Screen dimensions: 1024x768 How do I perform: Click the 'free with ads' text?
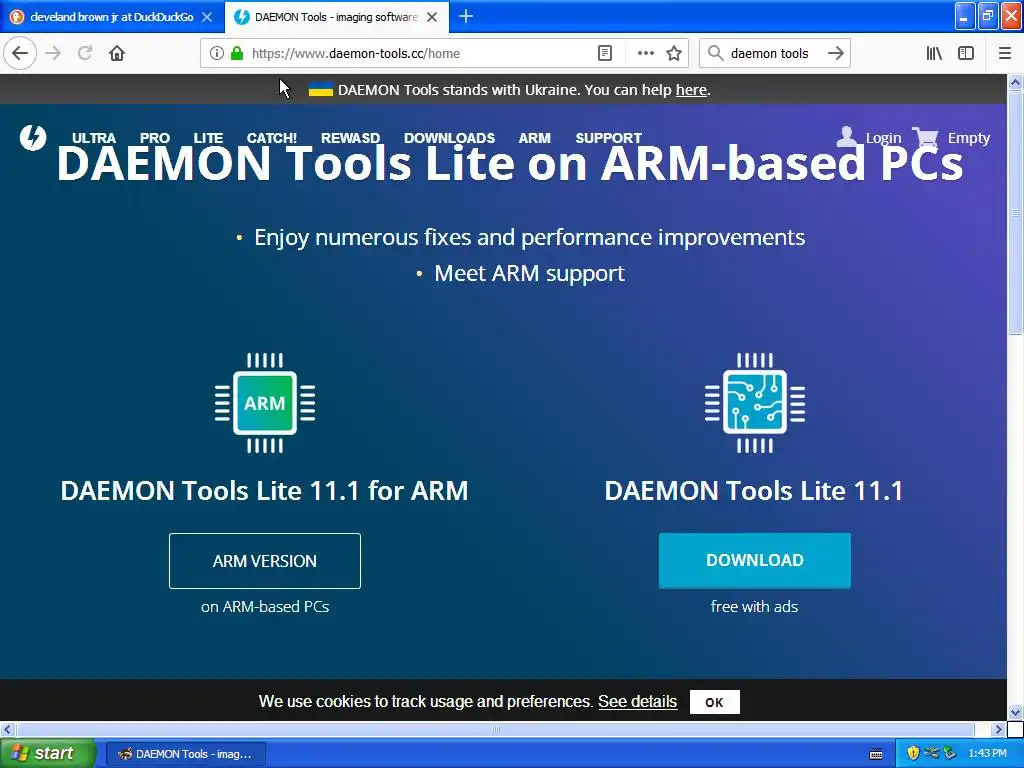pyautogui.click(x=754, y=607)
